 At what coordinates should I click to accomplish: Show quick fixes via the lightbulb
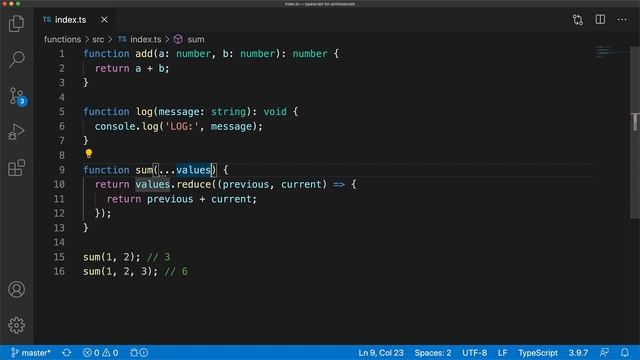pos(89,153)
